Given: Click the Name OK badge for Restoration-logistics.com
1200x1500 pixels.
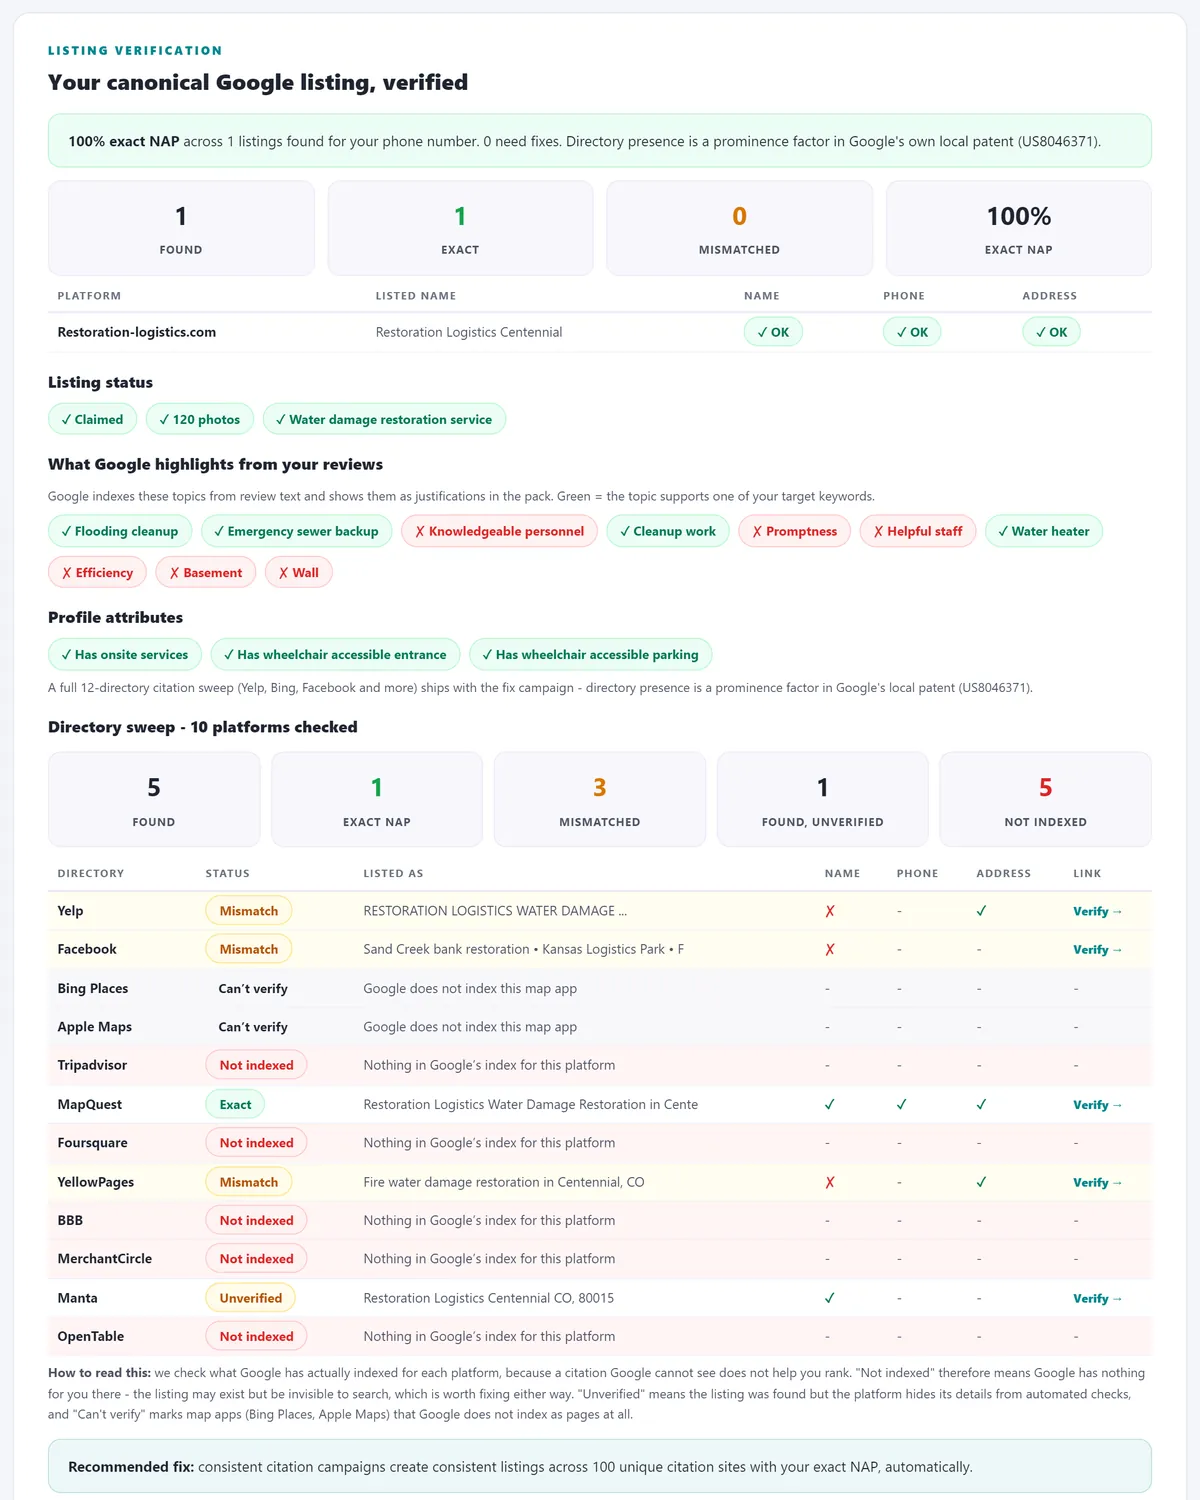Looking at the screenshot, I should point(773,332).
